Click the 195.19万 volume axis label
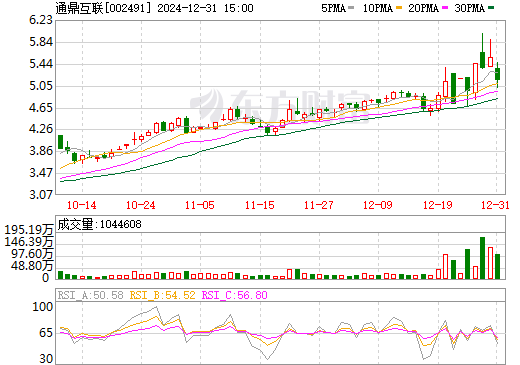Image resolution: width=520 pixels, height=365 pixels. click(29, 229)
